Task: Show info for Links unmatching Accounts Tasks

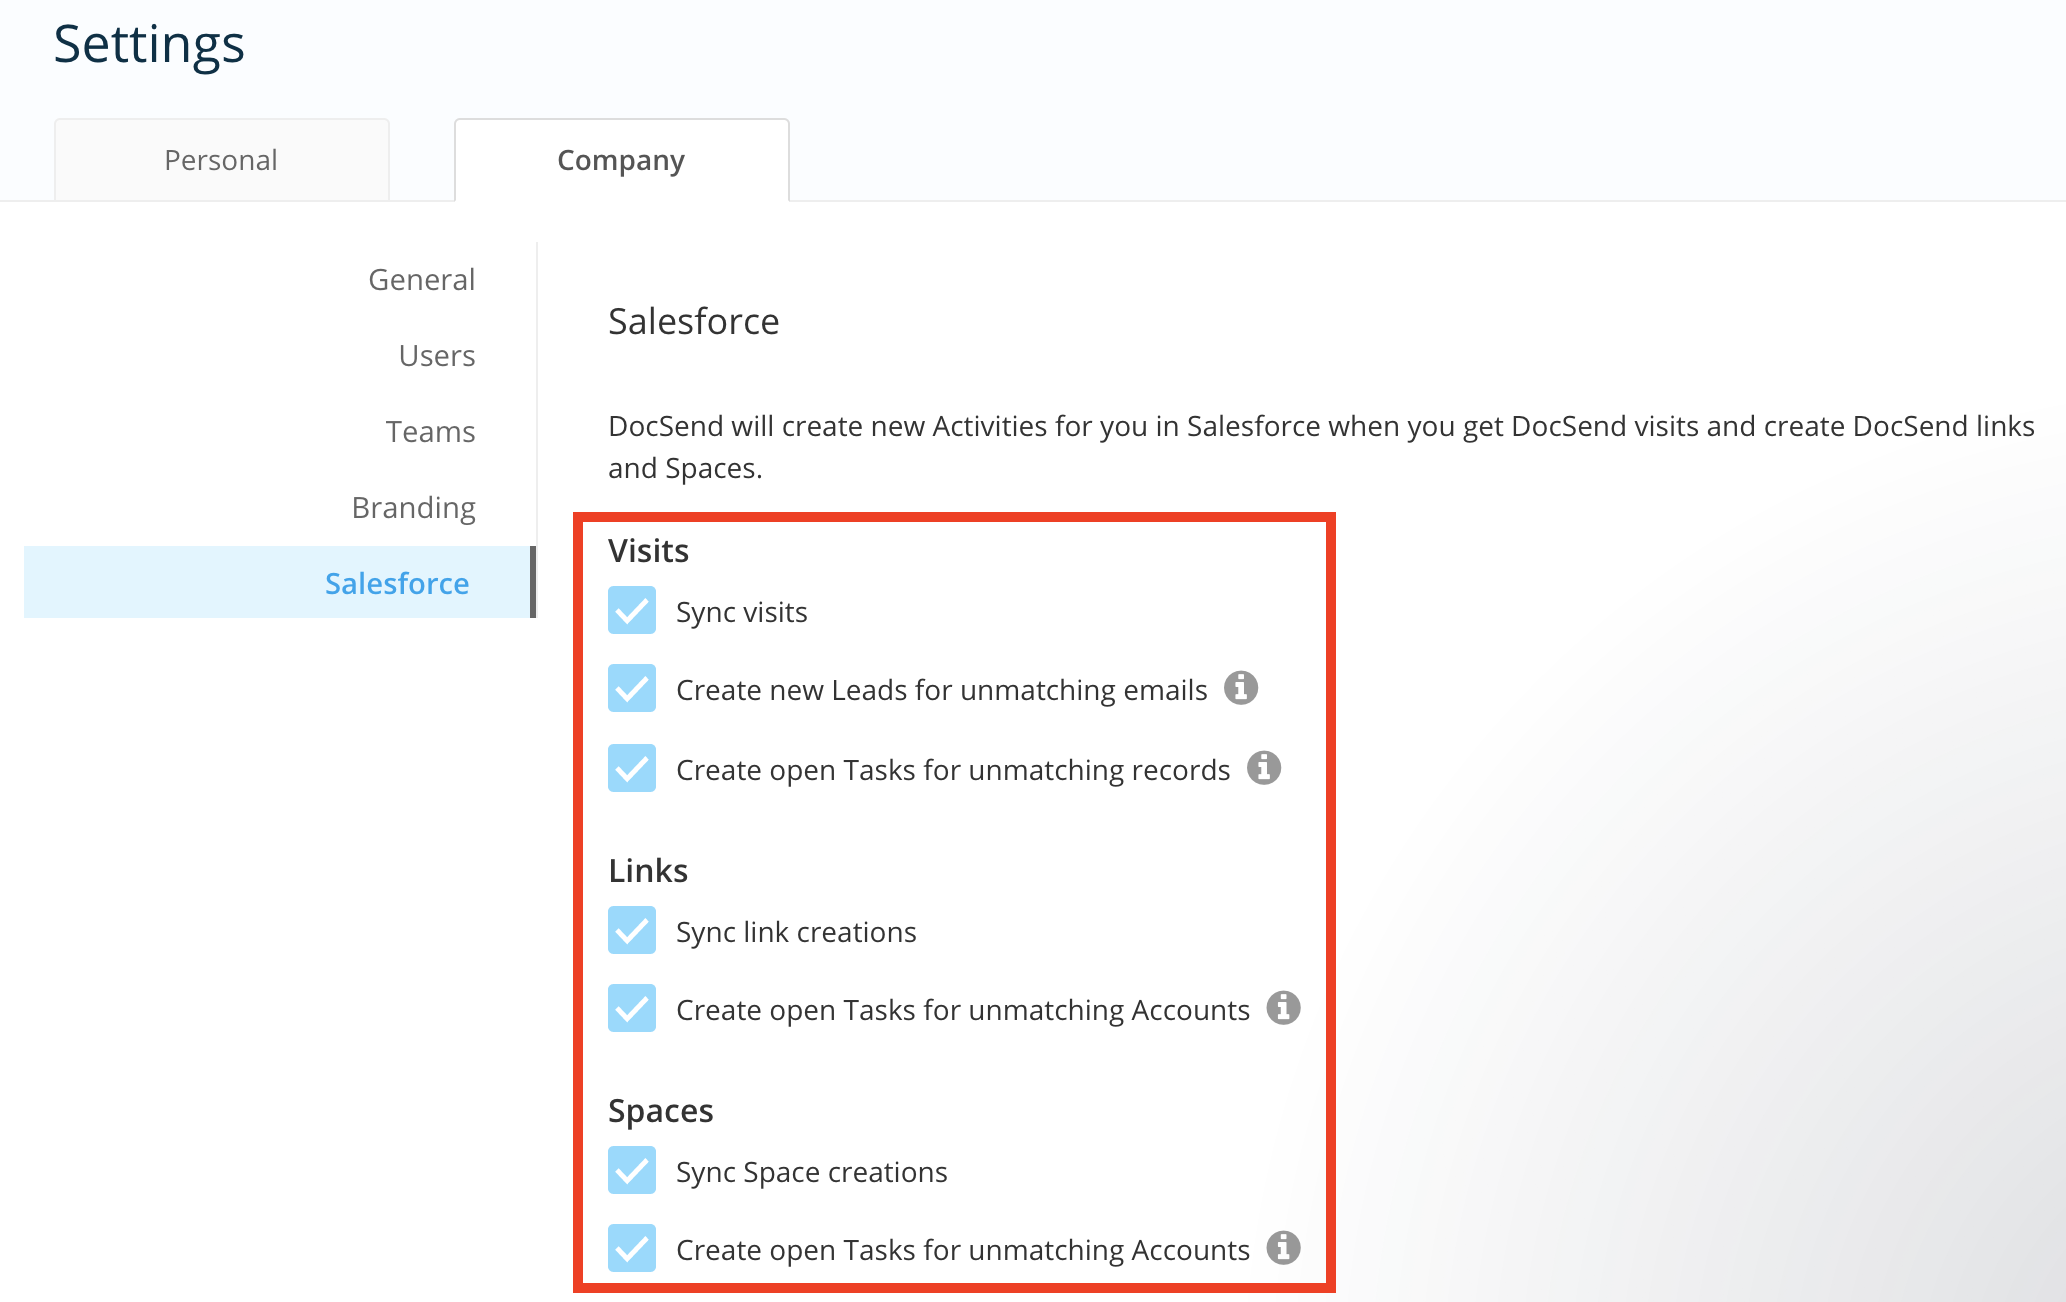Action: [1284, 1008]
